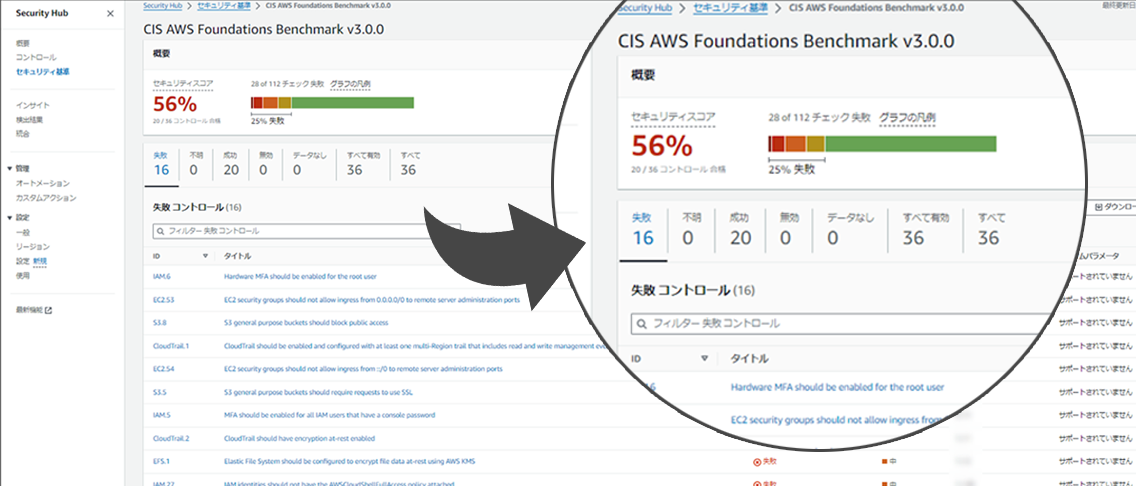Viewport: 1136px width, 486px height.
Task: Open コントロール in the sidebar navigation
Action: pos(36,57)
